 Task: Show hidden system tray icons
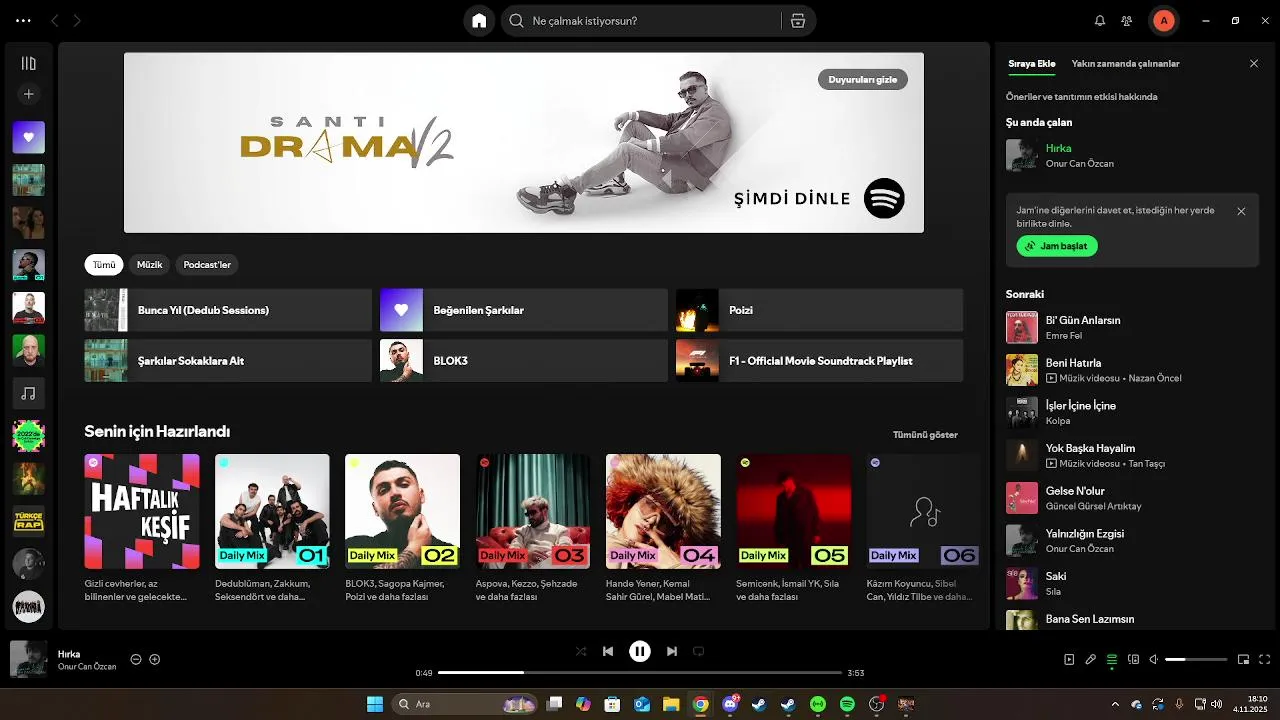1115,704
